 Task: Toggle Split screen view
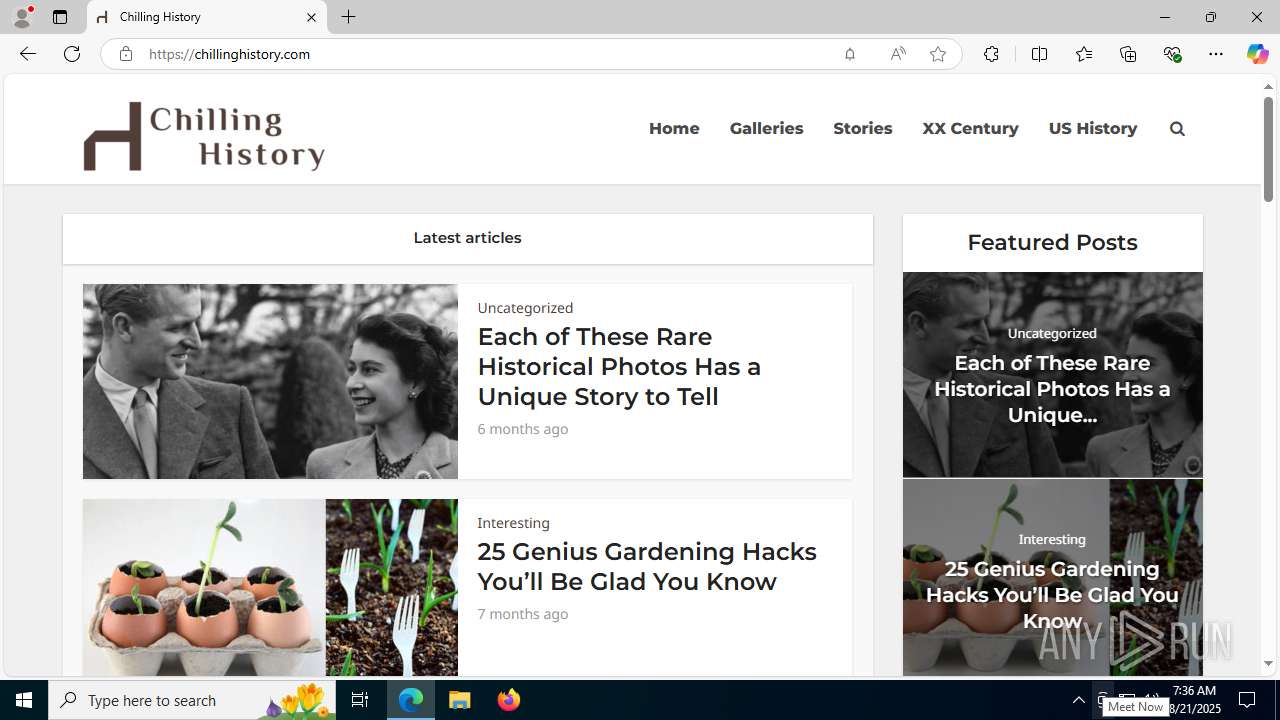pyautogui.click(x=1039, y=54)
